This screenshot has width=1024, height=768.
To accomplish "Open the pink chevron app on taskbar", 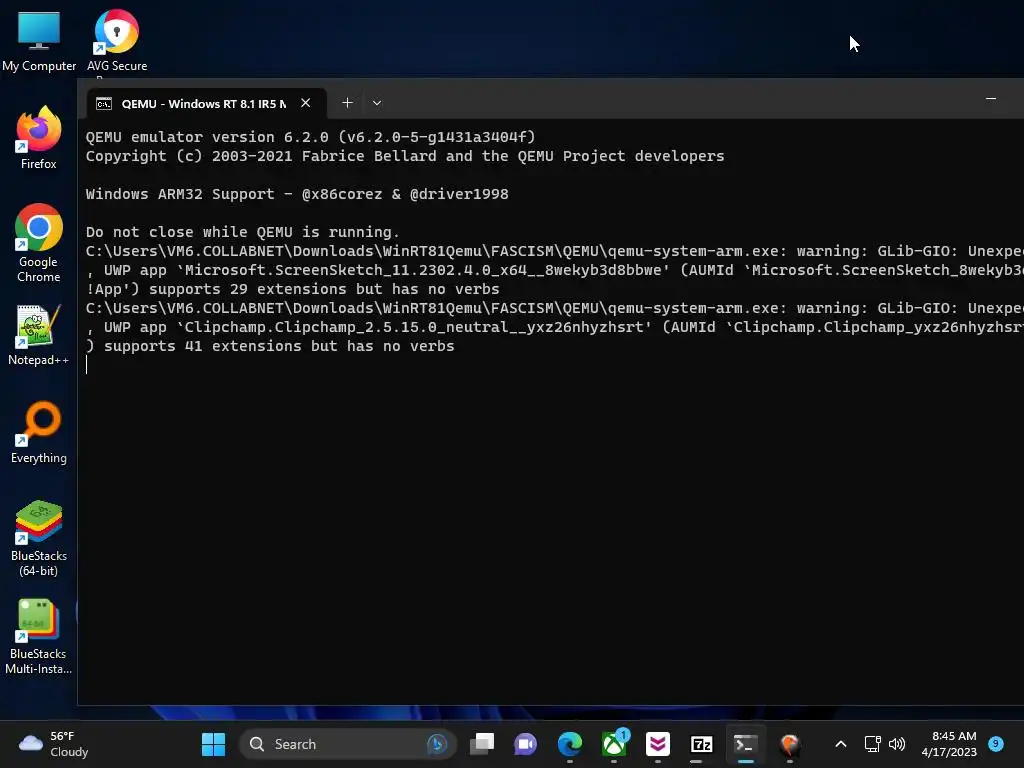I will pyautogui.click(x=658, y=744).
